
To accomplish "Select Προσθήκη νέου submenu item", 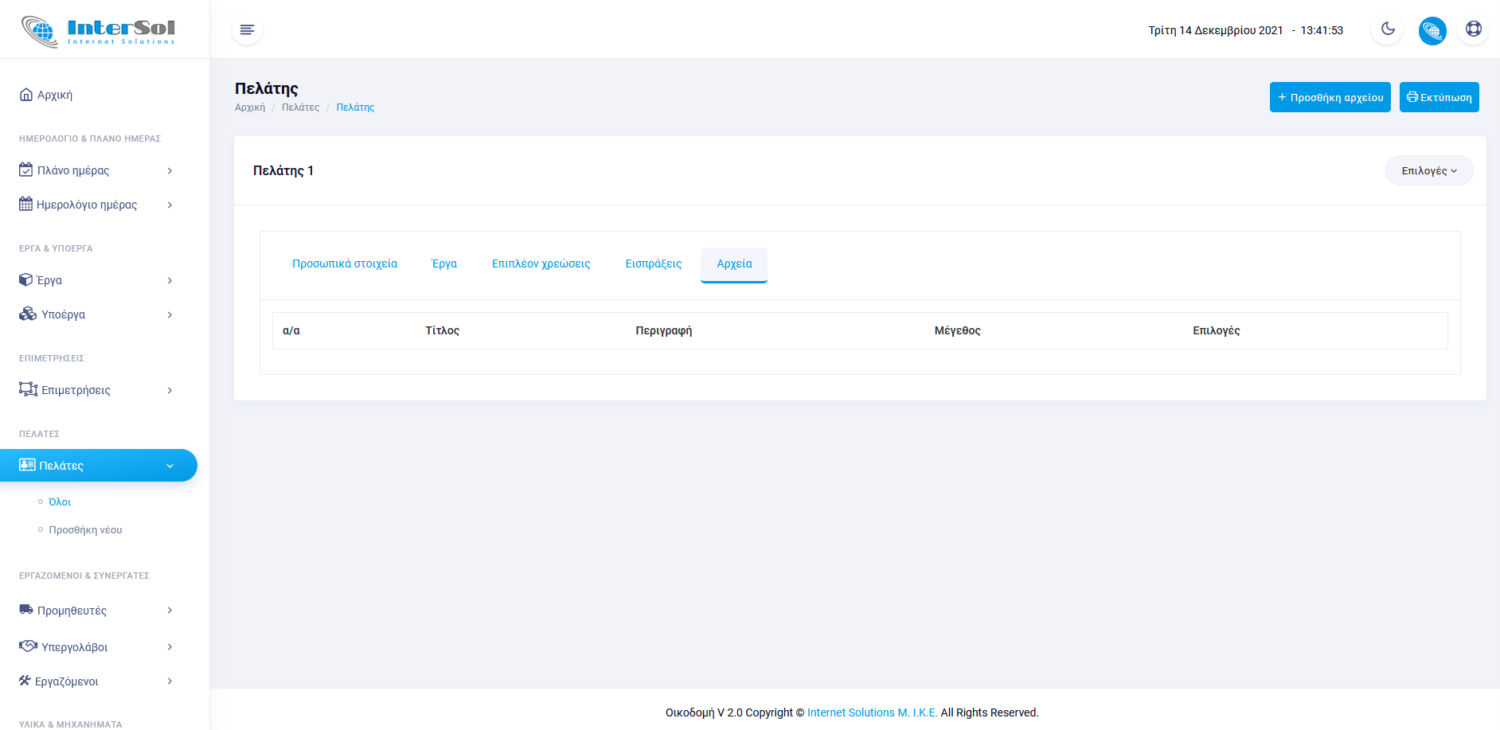I will point(85,530).
